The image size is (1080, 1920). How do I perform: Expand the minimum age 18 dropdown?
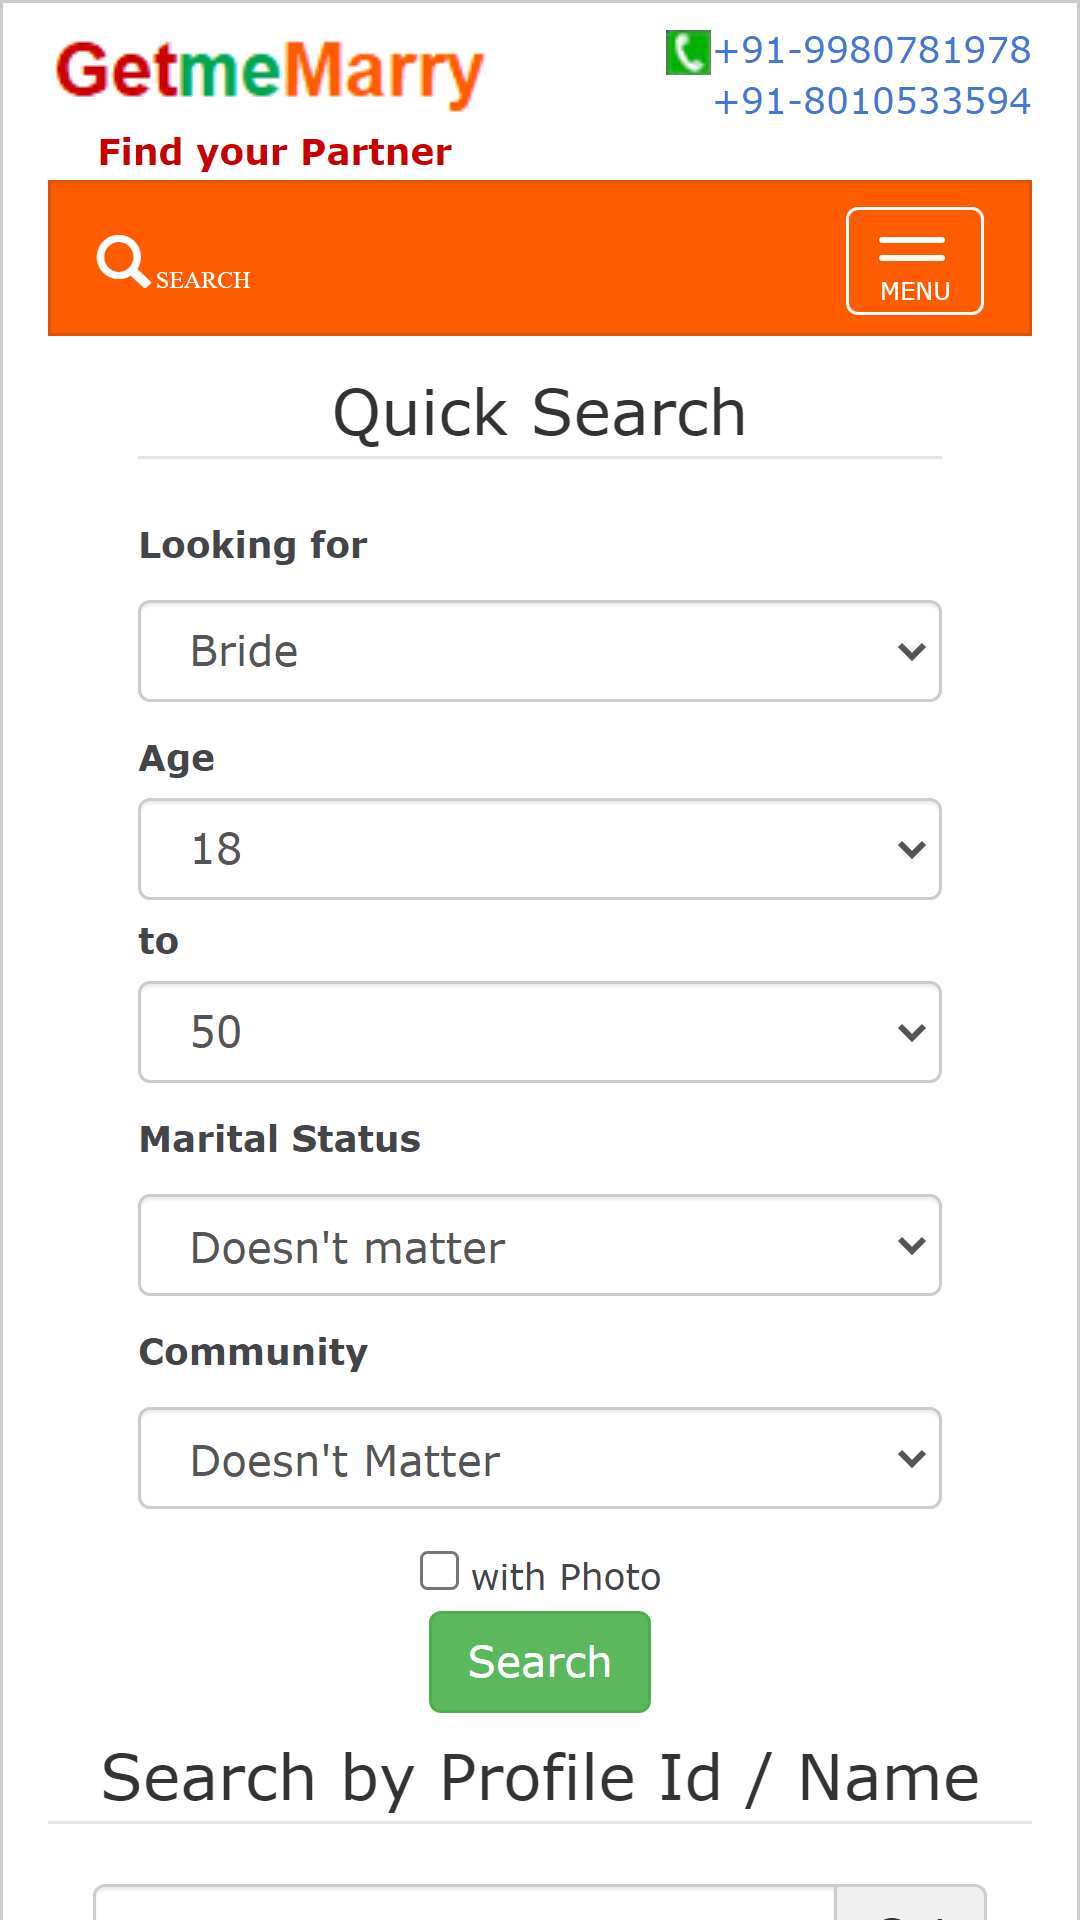click(540, 849)
